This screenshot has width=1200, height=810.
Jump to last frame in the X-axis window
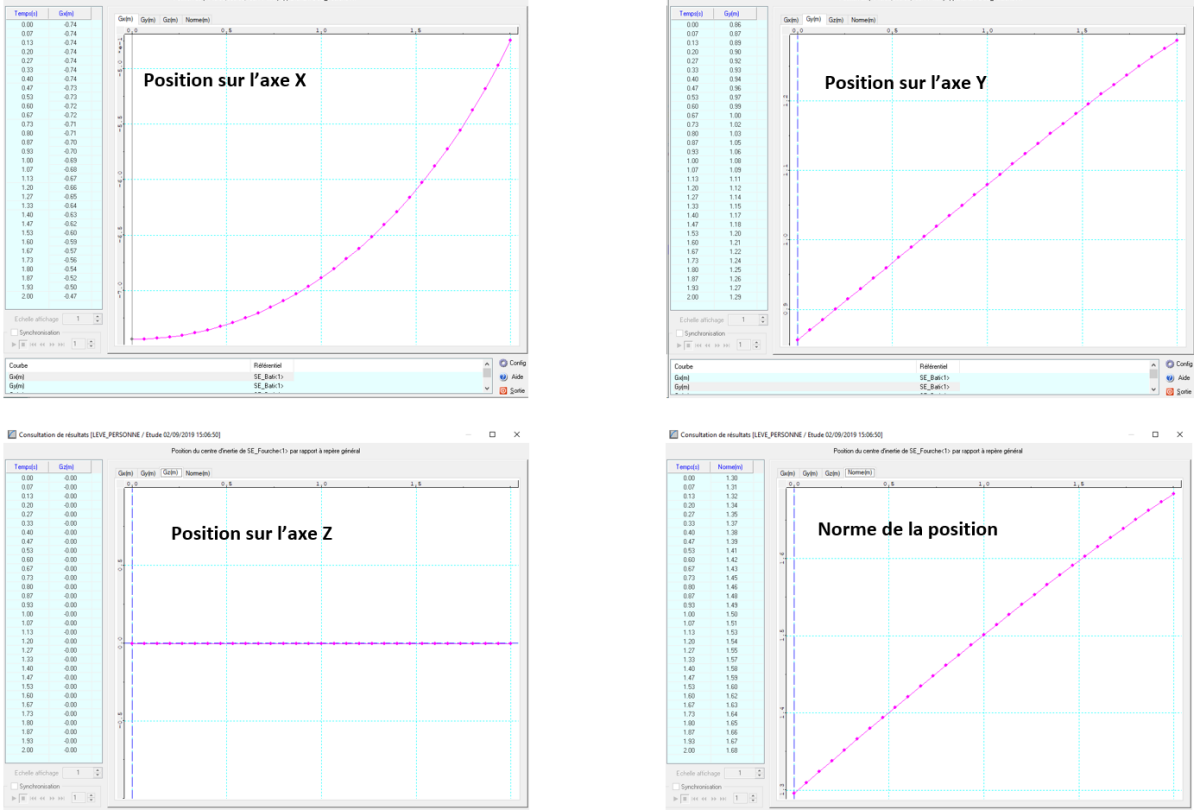point(61,345)
